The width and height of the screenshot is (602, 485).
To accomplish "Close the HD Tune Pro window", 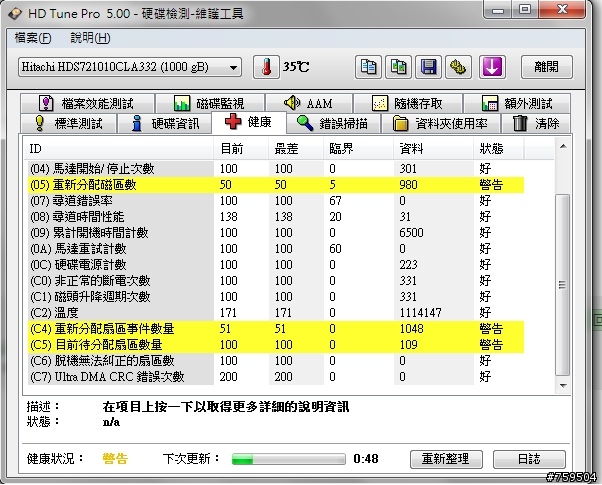I will 562,10.
